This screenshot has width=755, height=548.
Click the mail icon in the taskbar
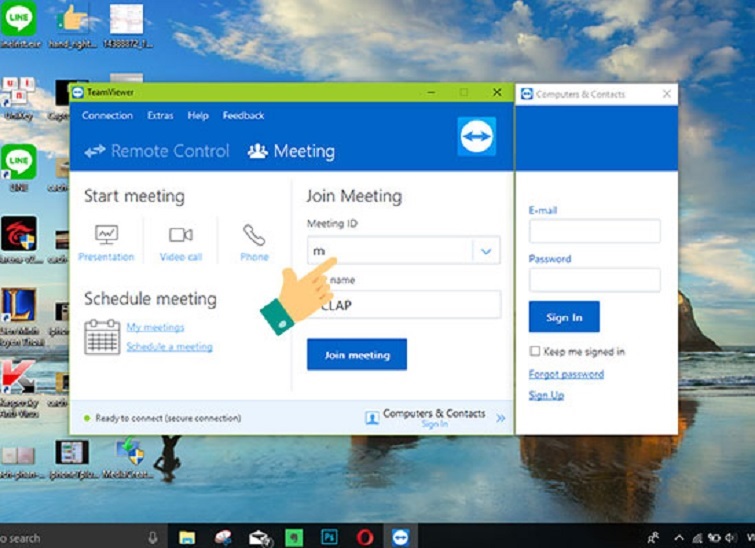pyautogui.click(x=260, y=538)
